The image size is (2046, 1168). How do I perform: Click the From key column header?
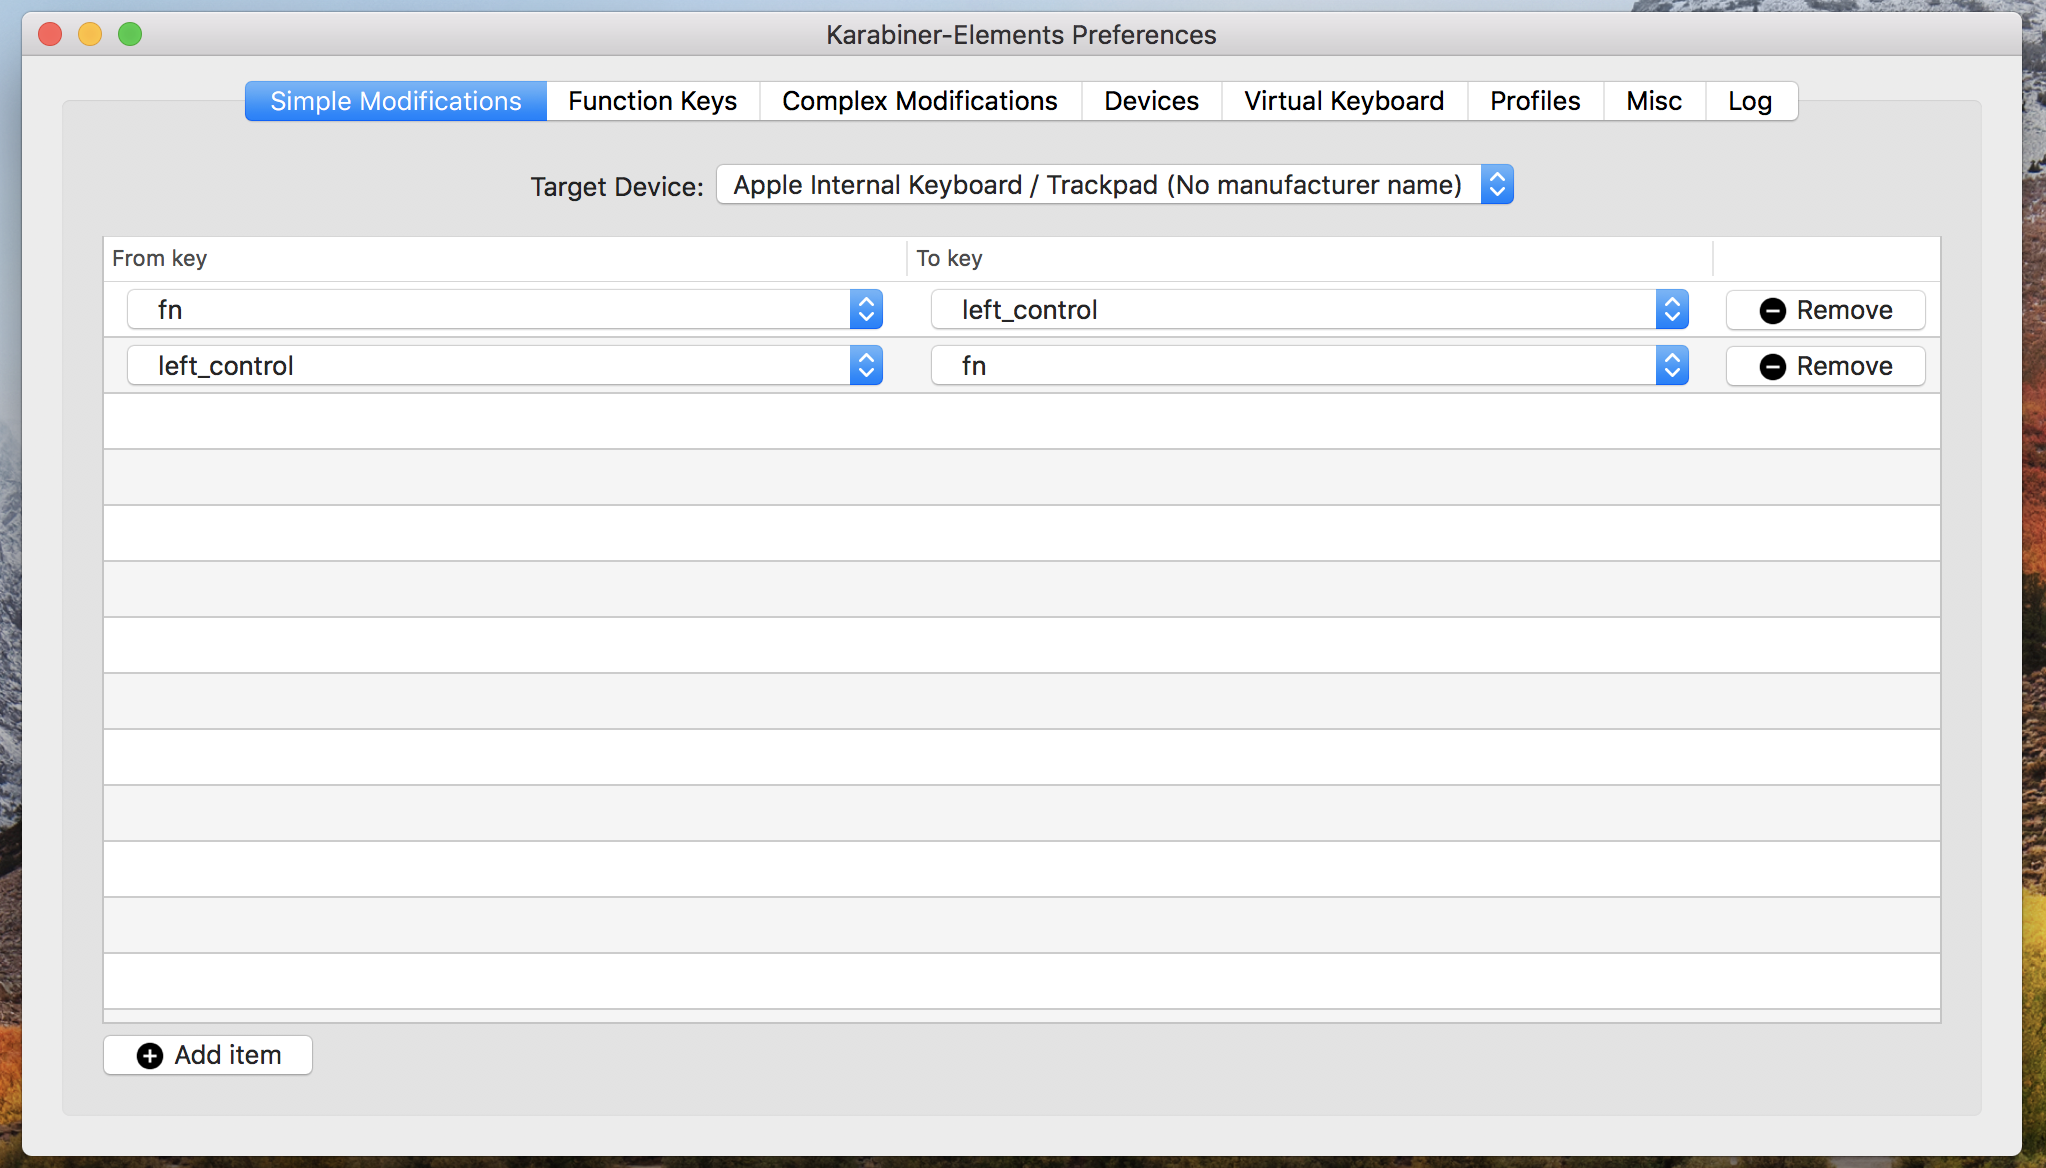(505, 259)
